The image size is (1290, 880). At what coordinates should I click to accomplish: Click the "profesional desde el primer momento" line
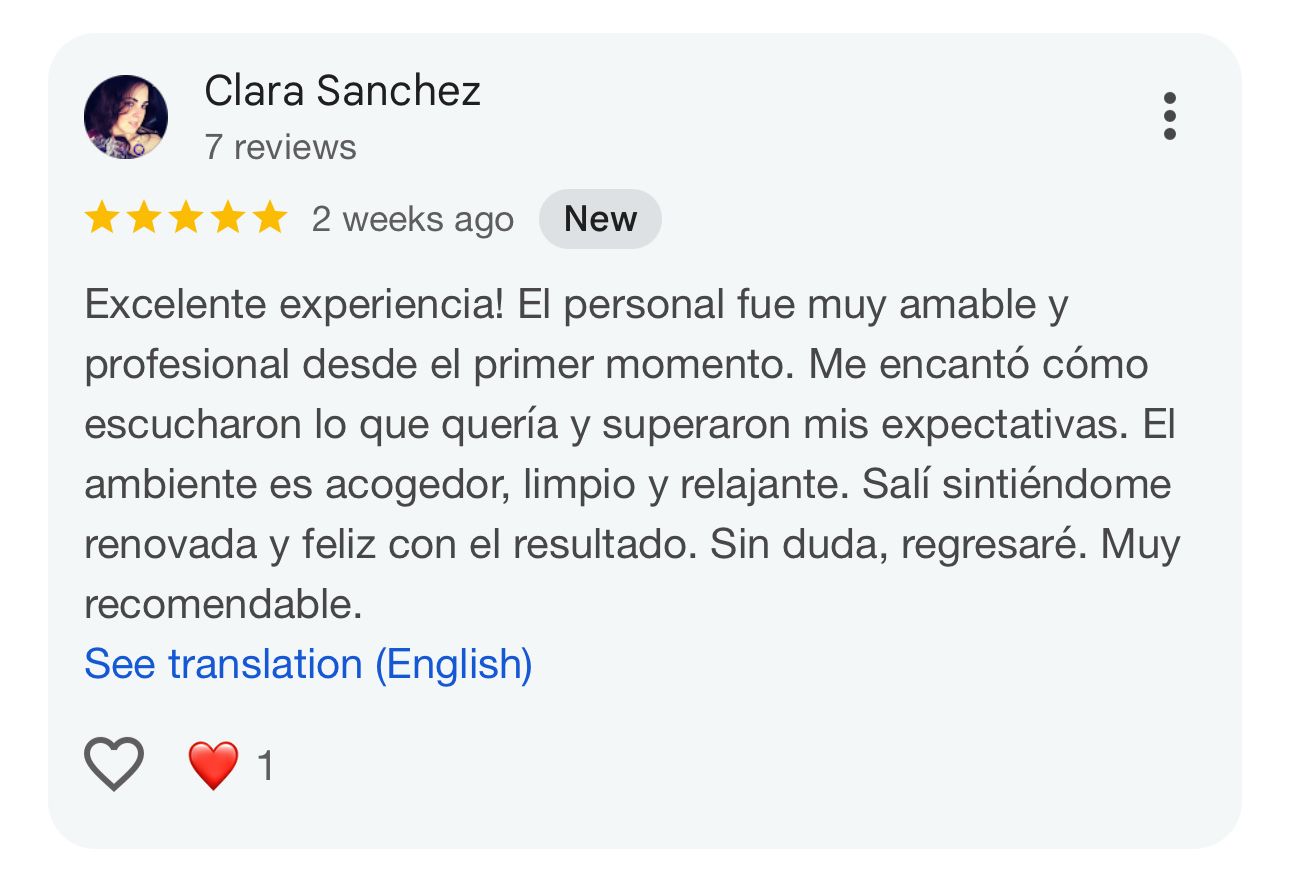tap(440, 365)
